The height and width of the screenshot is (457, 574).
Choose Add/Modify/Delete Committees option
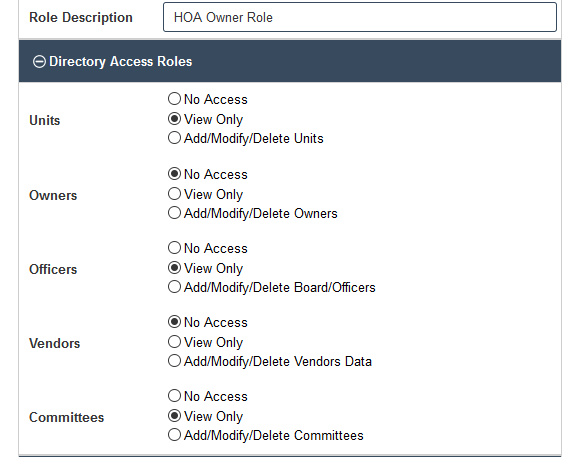[x=174, y=435]
